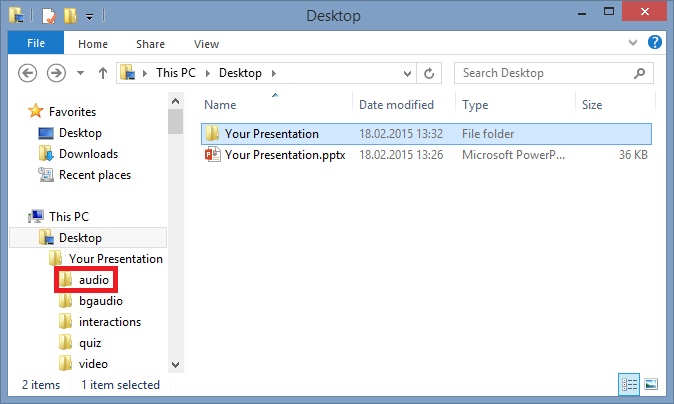Viewport: 674px width, 404px height.
Task: Click New folder icon in title bar
Action: click(70, 16)
